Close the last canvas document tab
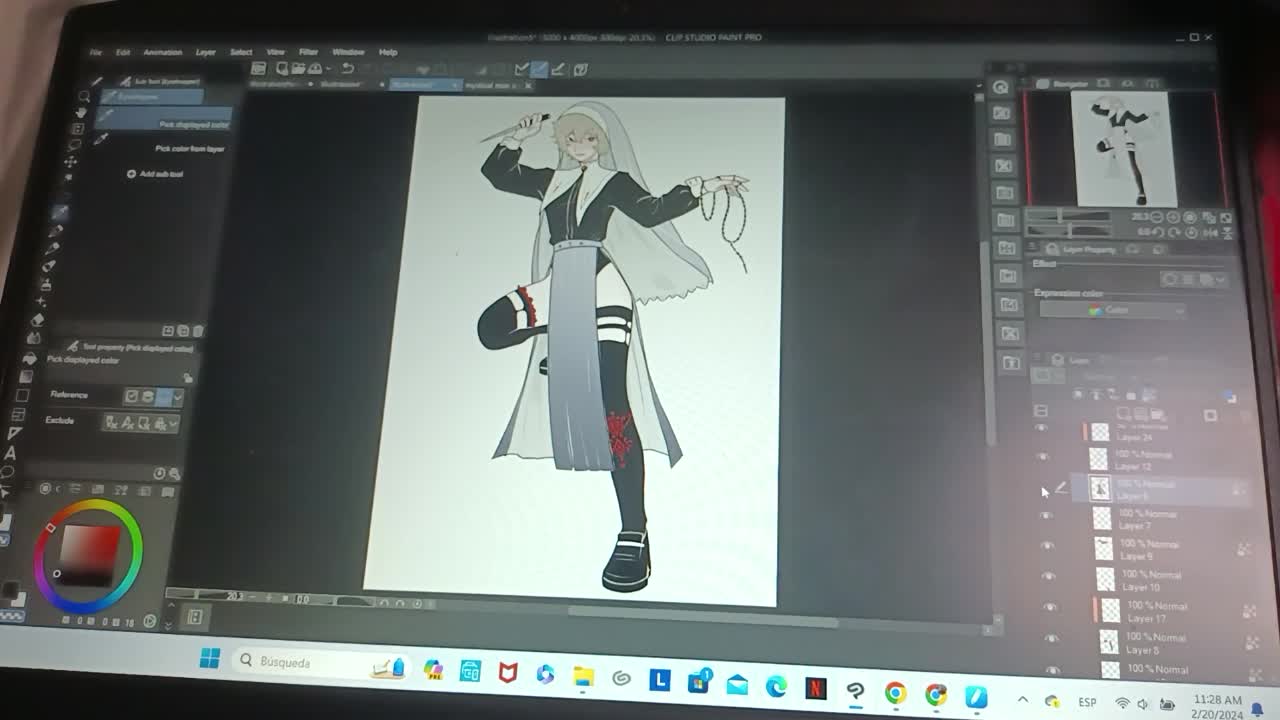Screen dimensions: 1280x720 tap(528, 85)
